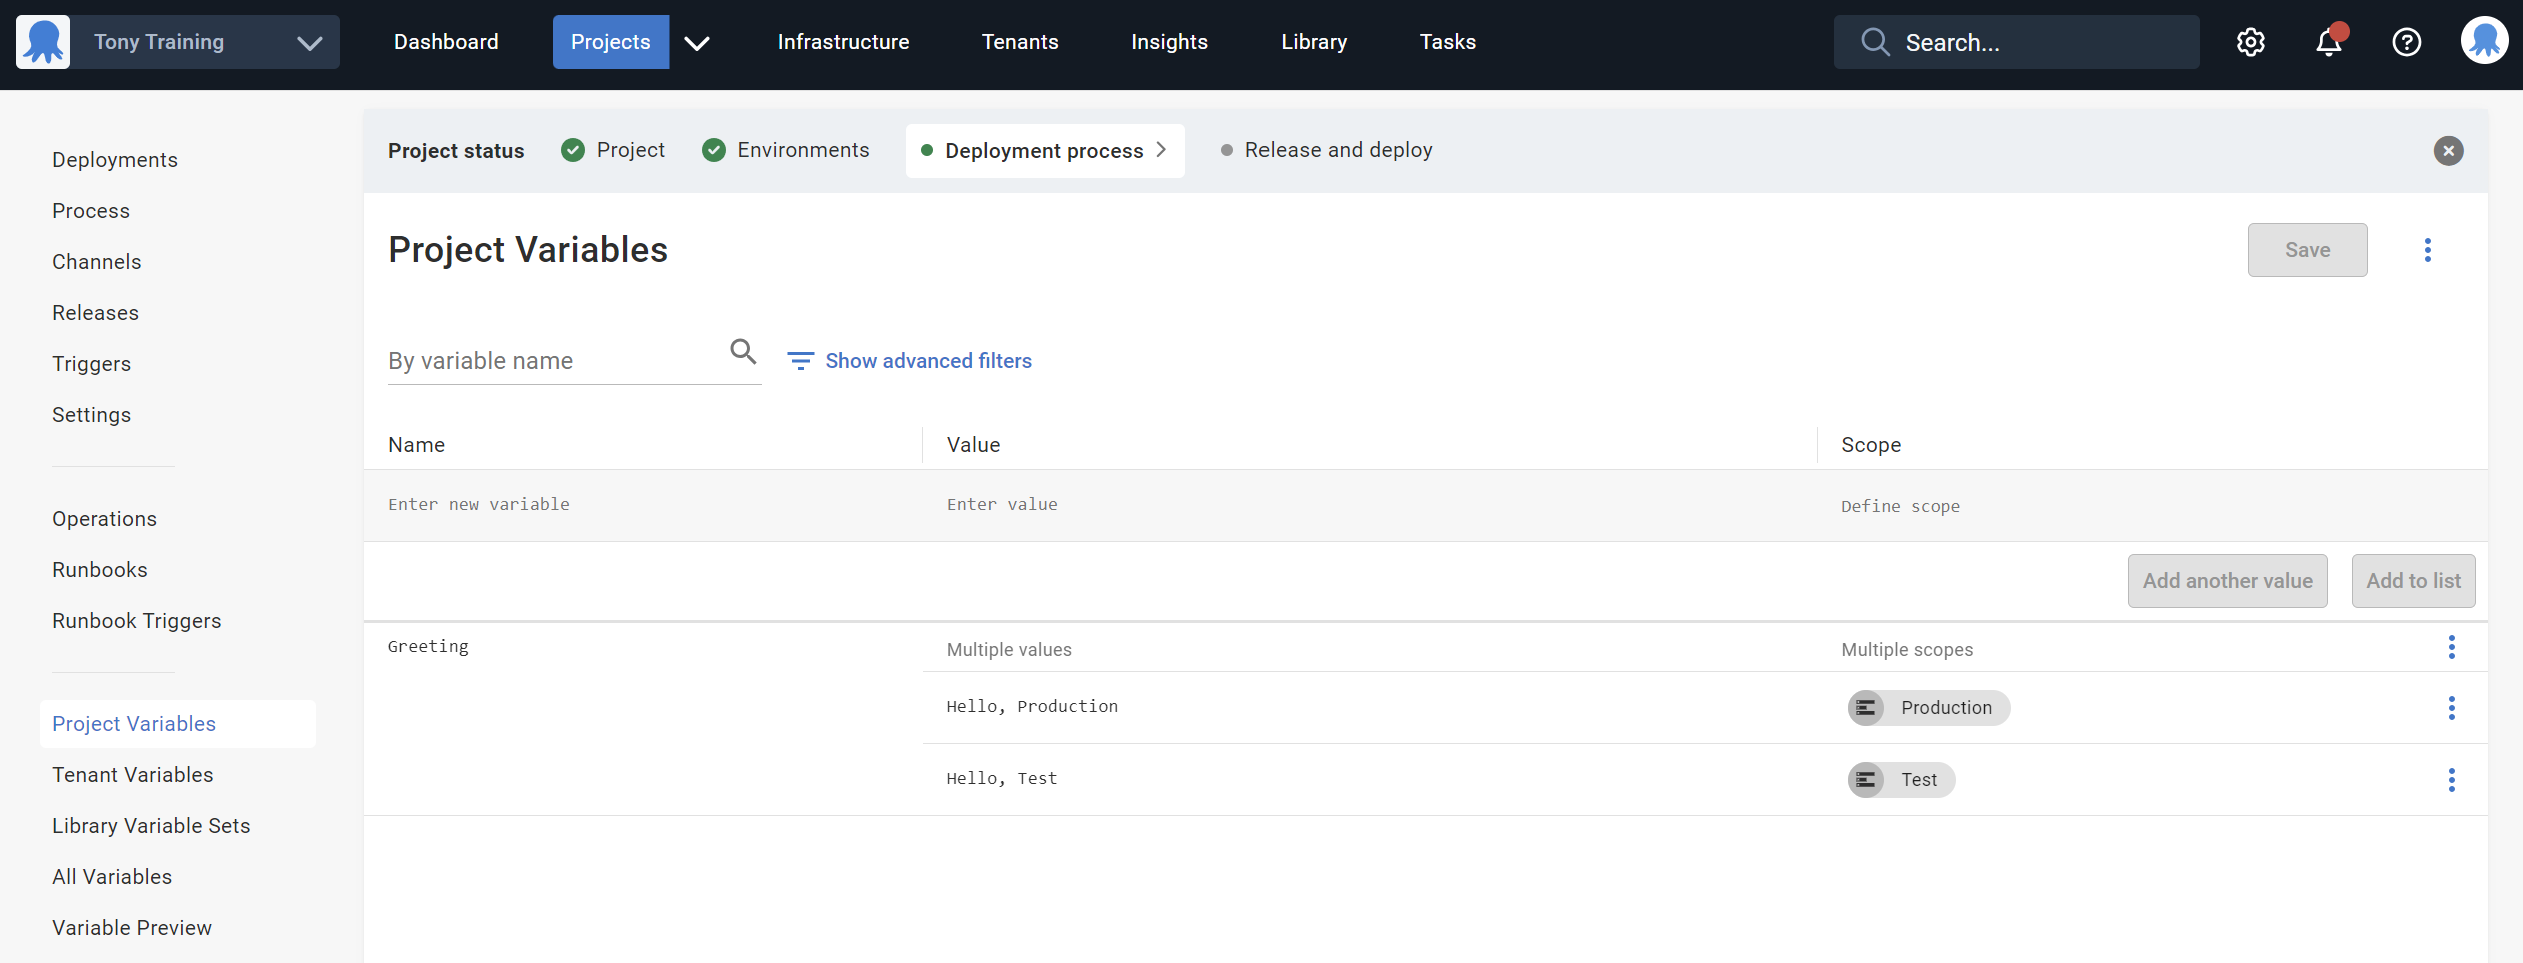This screenshot has width=2523, height=963.
Task: Click the filter icon beside Show advanced filters
Action: (x=800, y=360)
